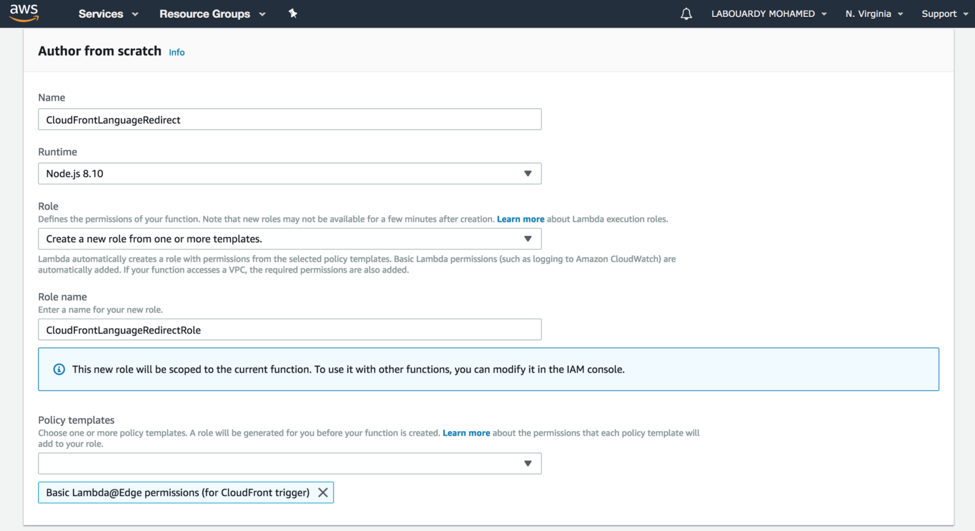Screen dimensions: 975x531
Task: Click the Info link beside Author from scratch
Action: [x=177, y=52]
